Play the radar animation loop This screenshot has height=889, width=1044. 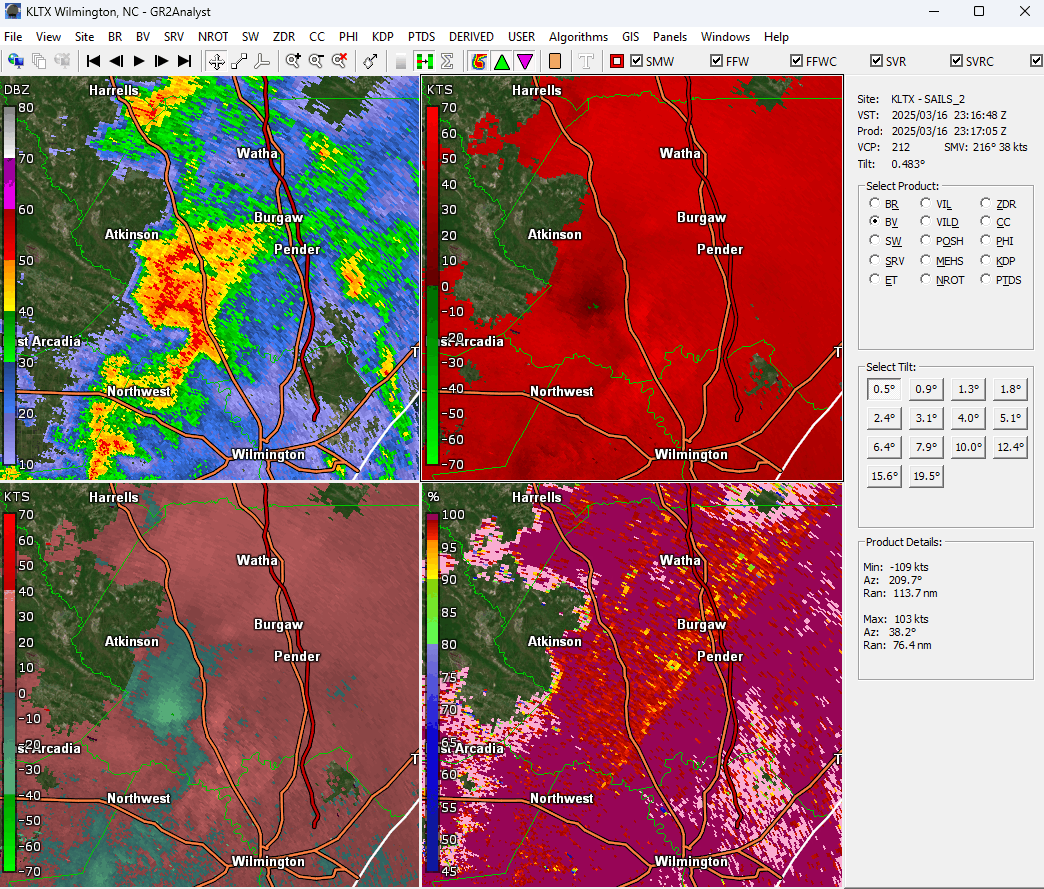[138, 61]
